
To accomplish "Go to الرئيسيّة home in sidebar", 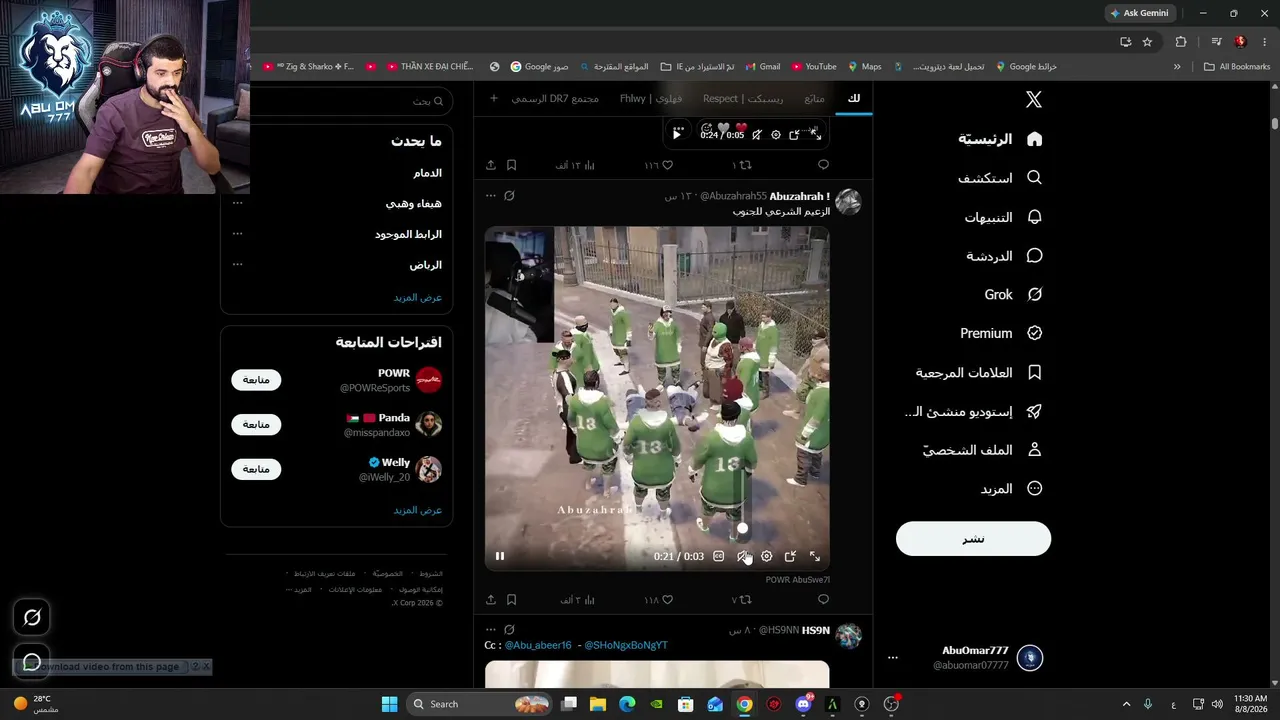I will pyautogui.click(x=1000, y=139).
